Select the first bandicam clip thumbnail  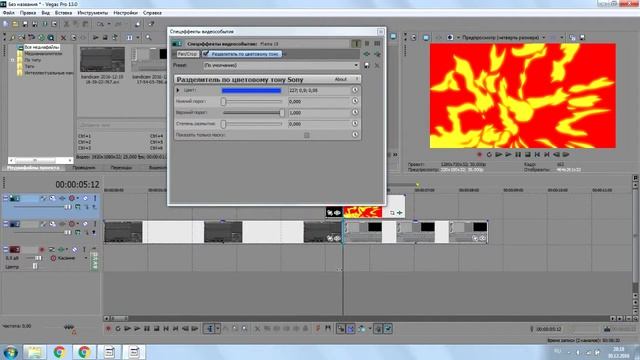pyautogui.click(x=102, y=59)
